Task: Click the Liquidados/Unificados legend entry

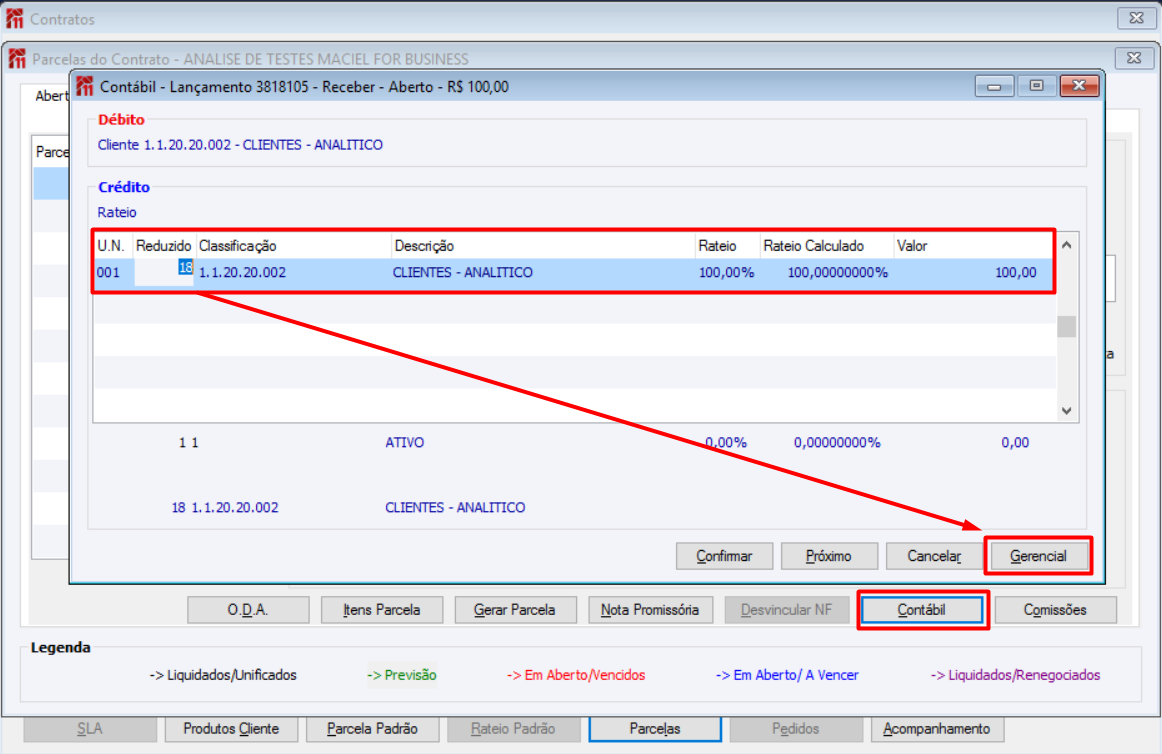Action: coord(223,675)
